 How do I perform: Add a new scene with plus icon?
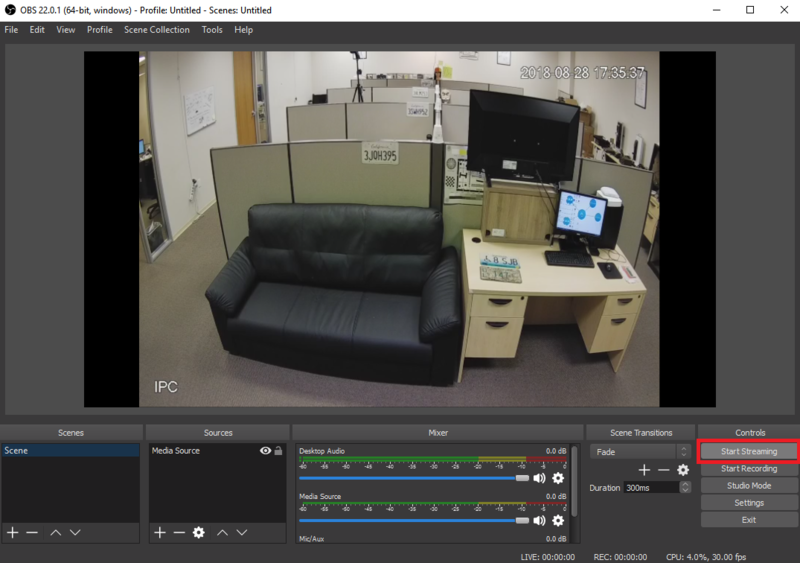[13, 532]
